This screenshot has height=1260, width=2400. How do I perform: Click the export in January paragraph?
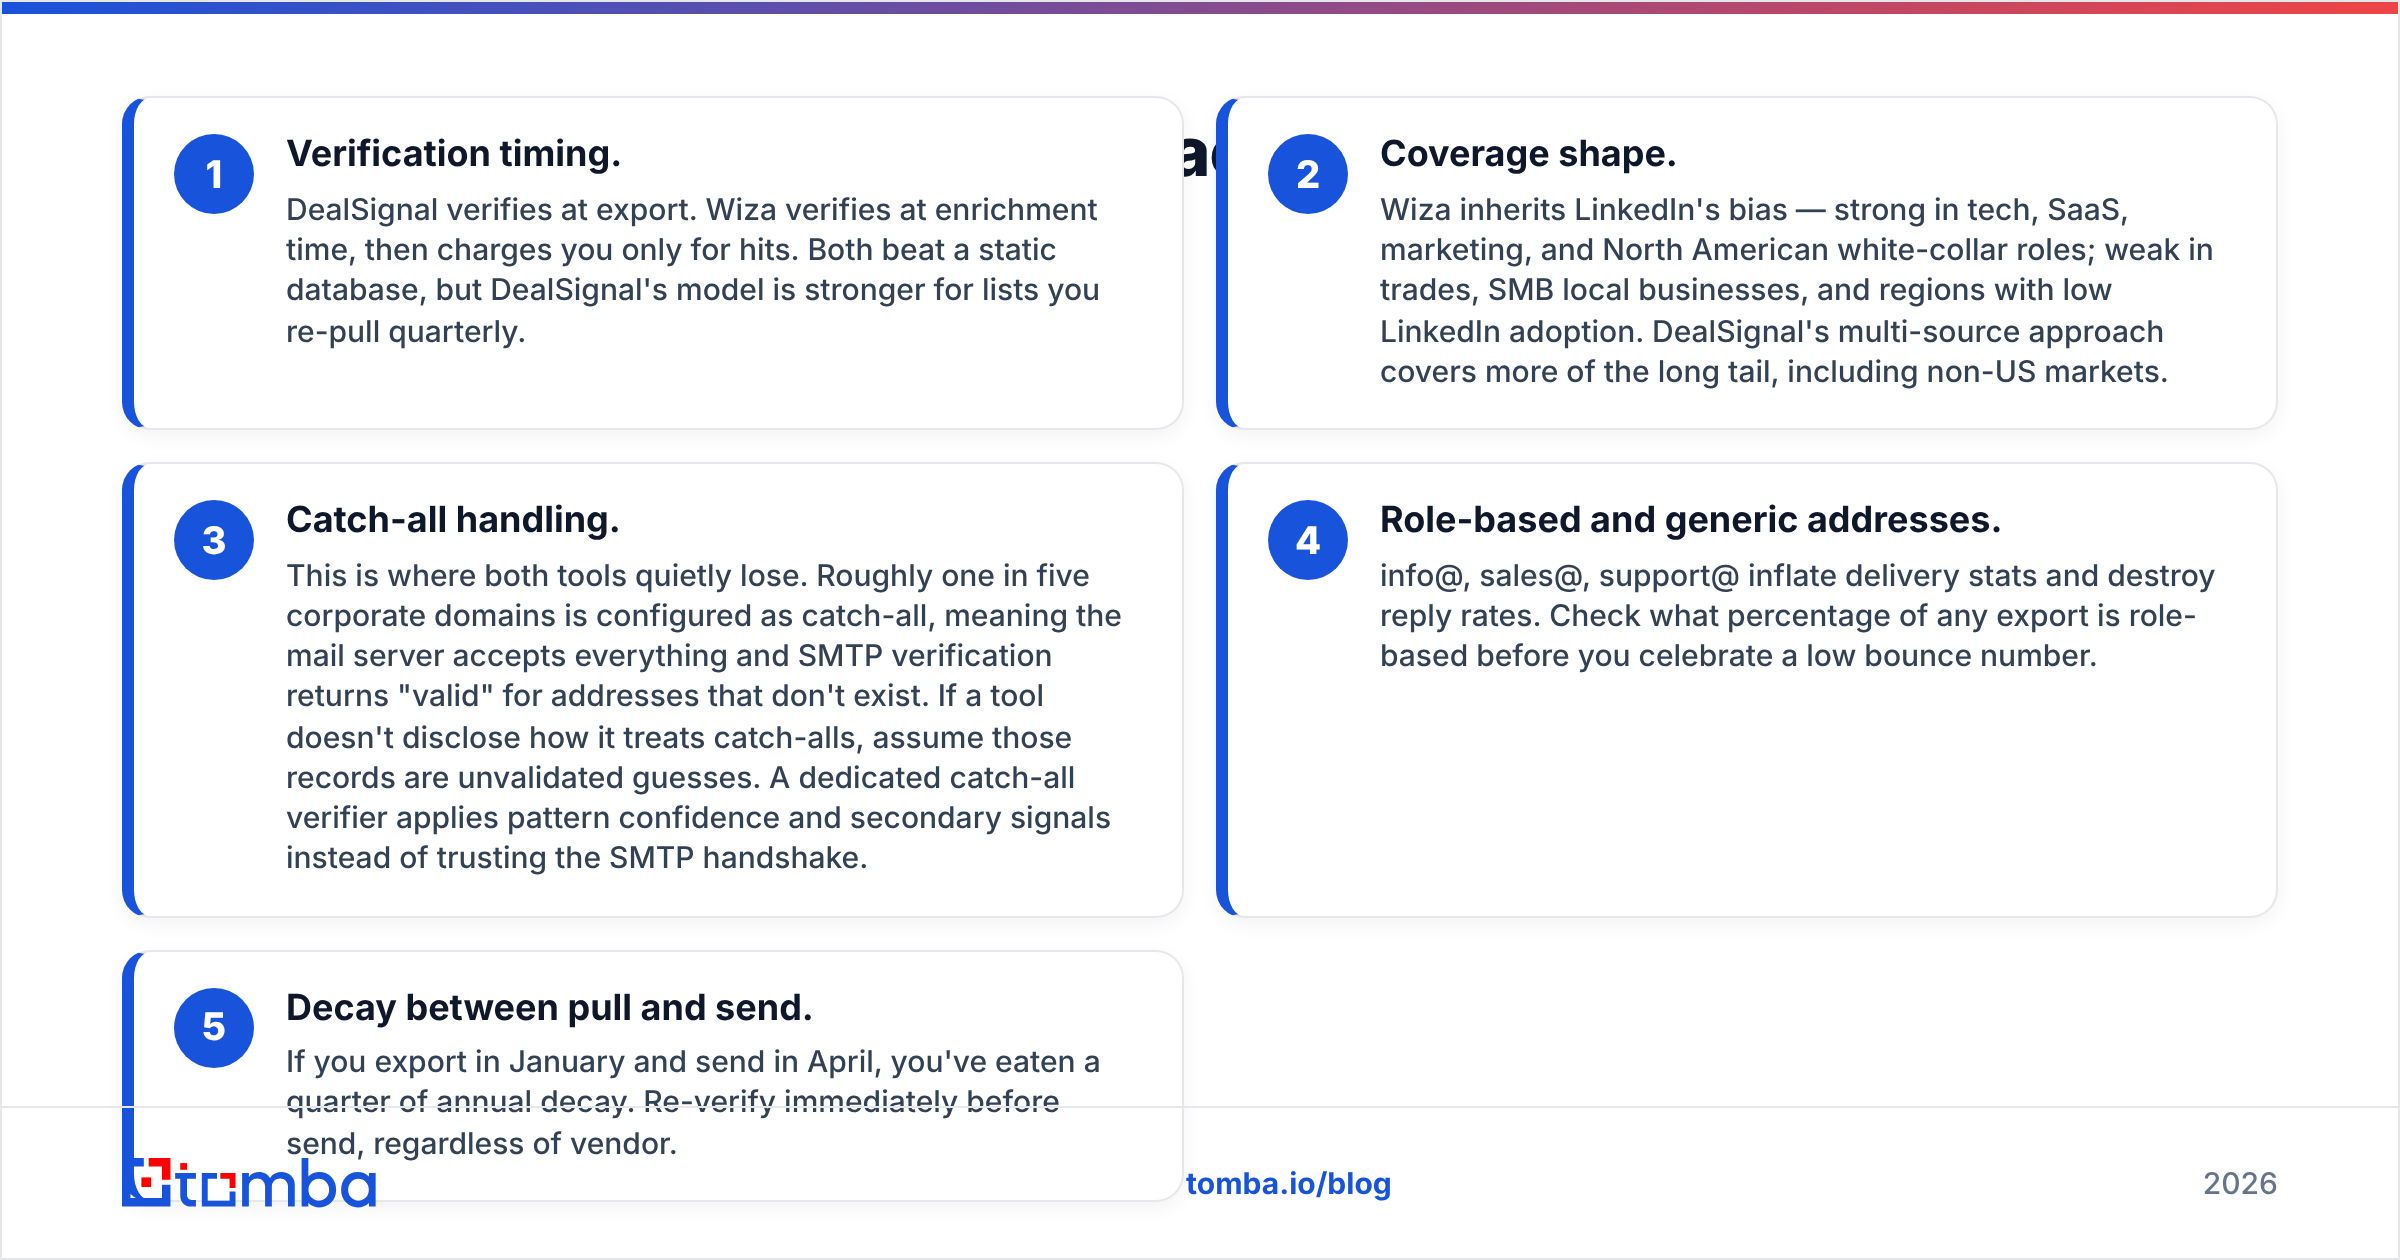(693, 1102)
